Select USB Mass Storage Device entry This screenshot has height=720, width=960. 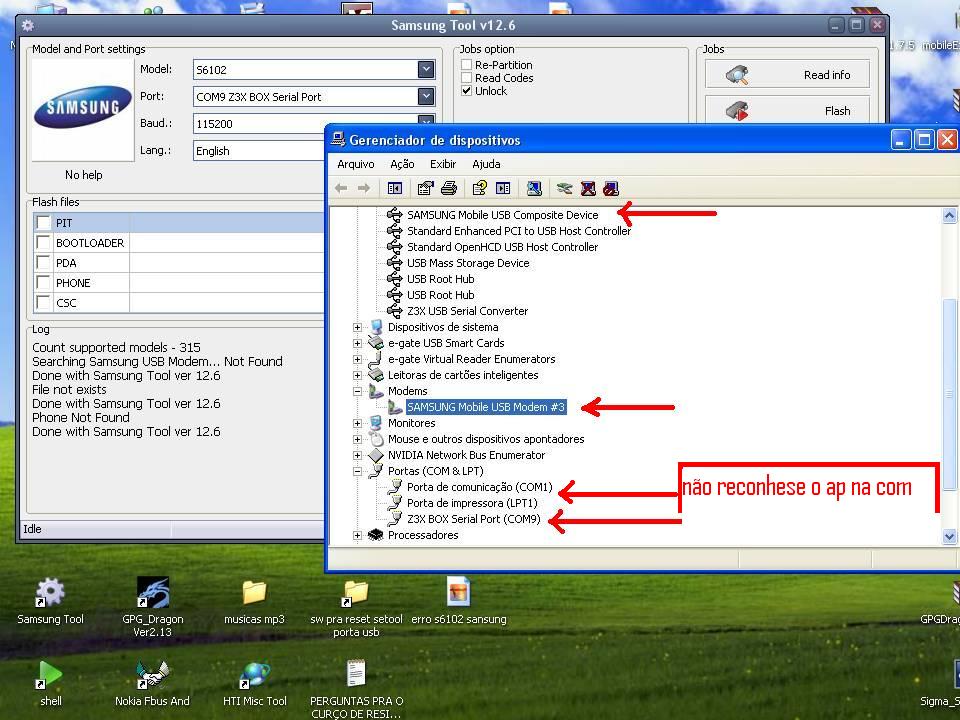(468, 263)
